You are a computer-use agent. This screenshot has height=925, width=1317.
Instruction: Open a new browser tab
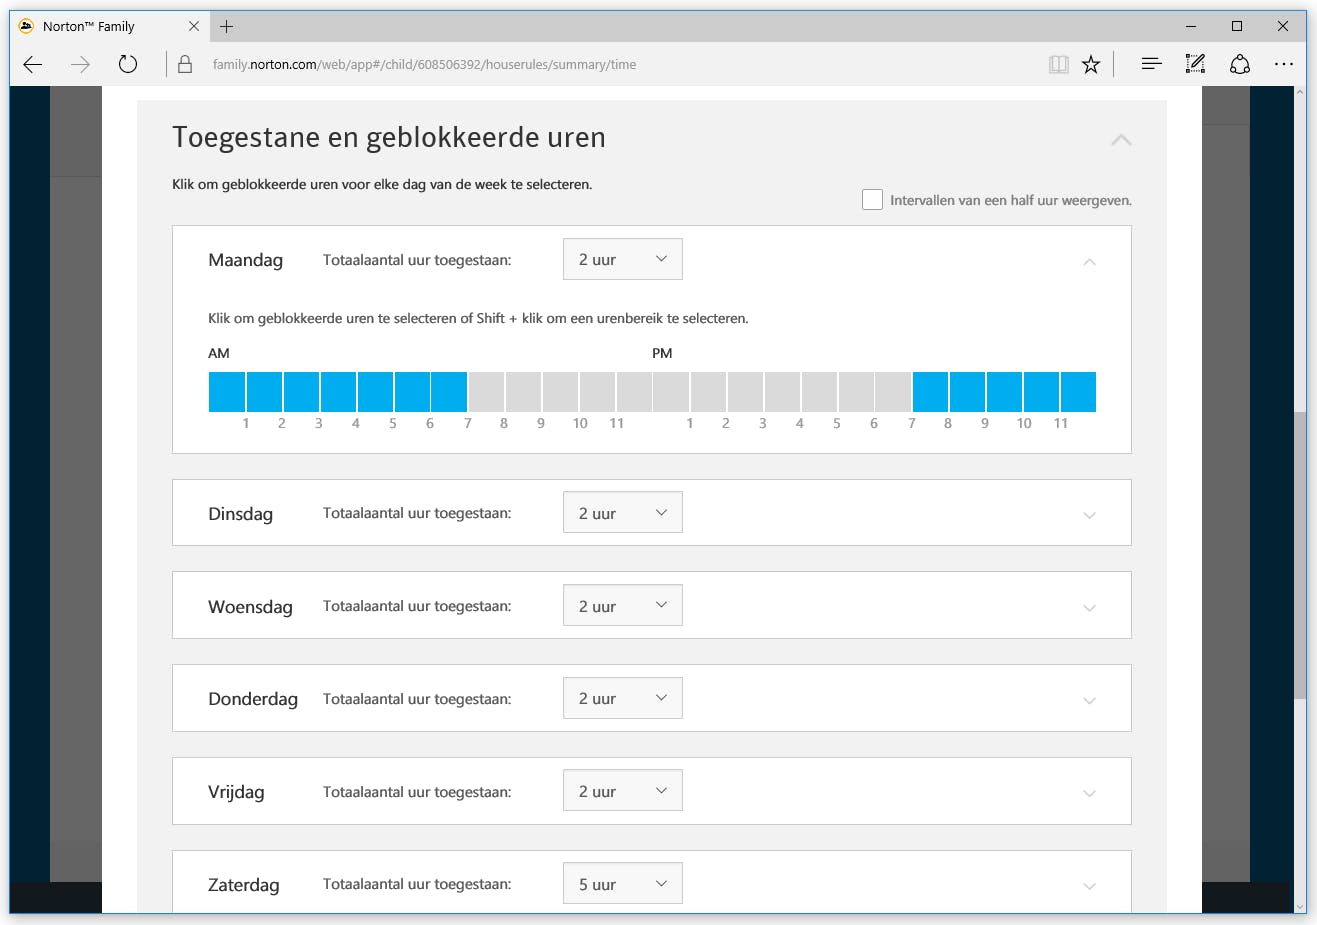226,25
